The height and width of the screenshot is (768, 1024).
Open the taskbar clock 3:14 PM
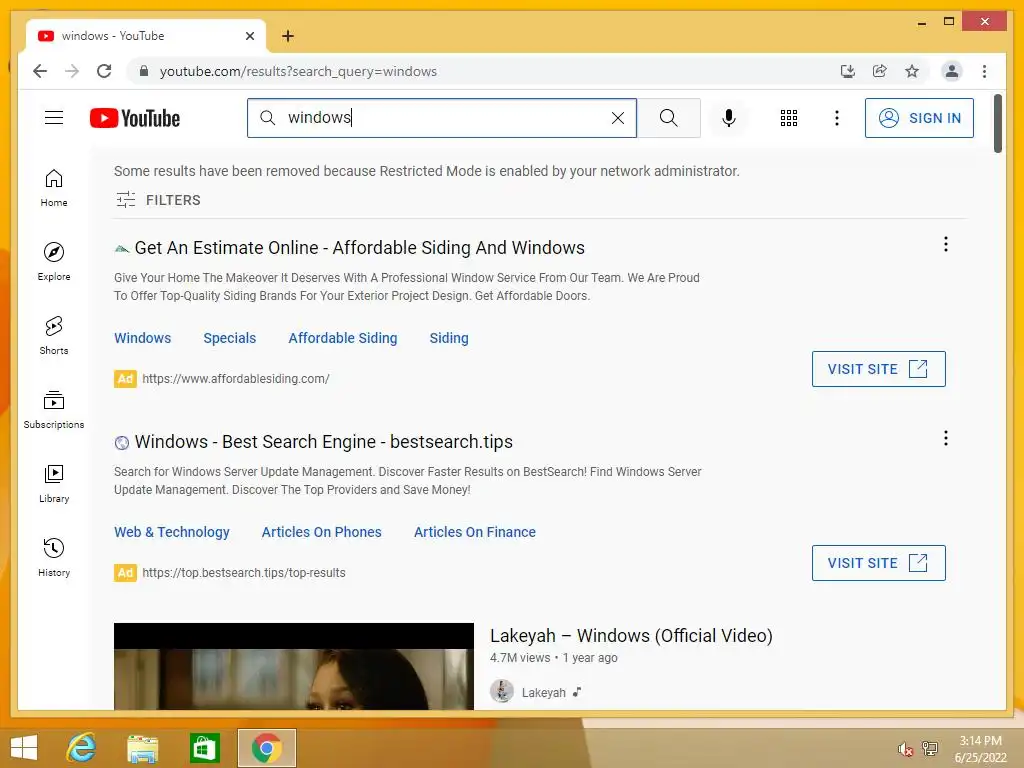pos(980,748)
